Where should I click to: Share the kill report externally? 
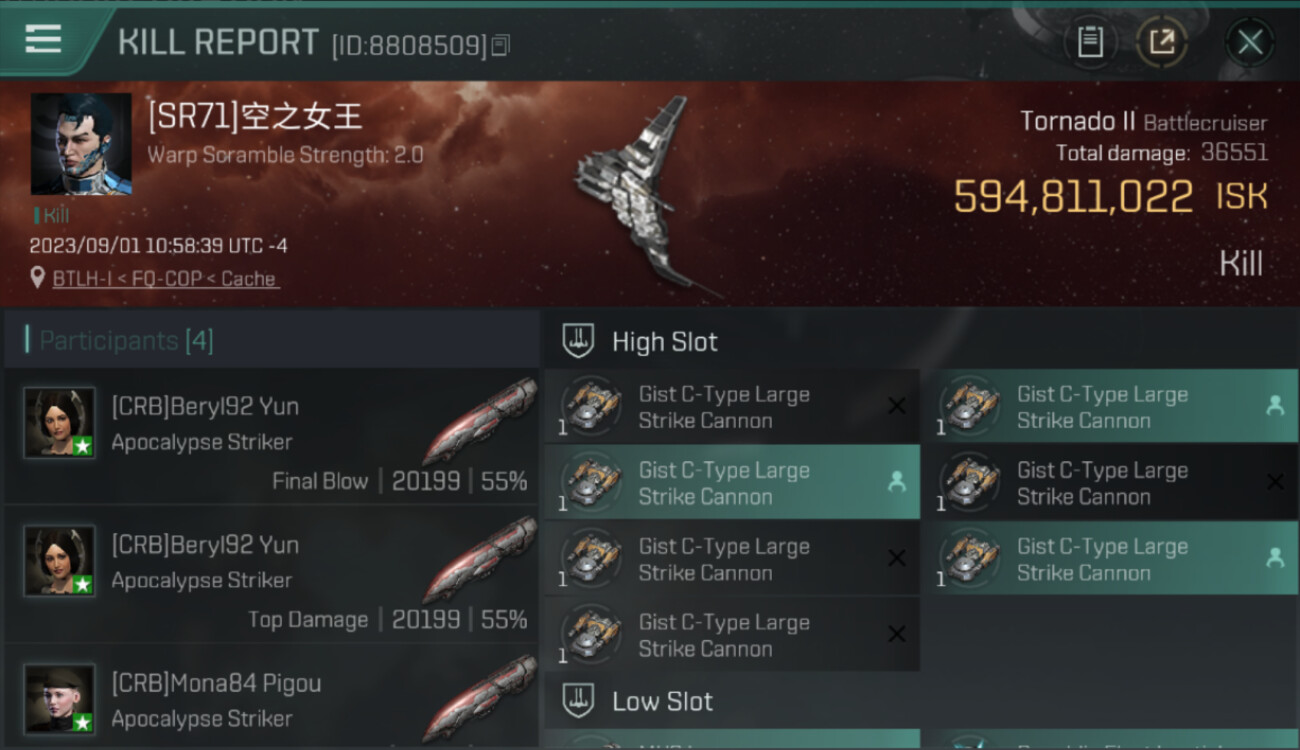click(1162, 42)
